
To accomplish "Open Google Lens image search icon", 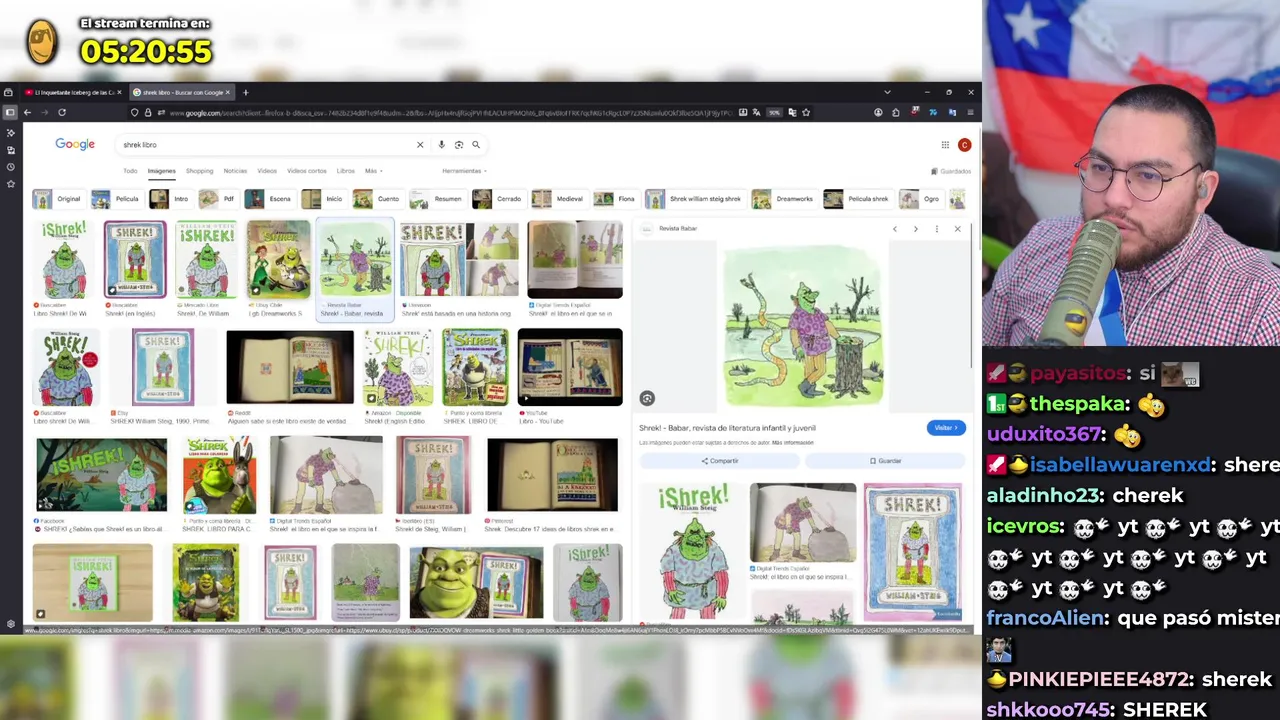I will point(459,145).
